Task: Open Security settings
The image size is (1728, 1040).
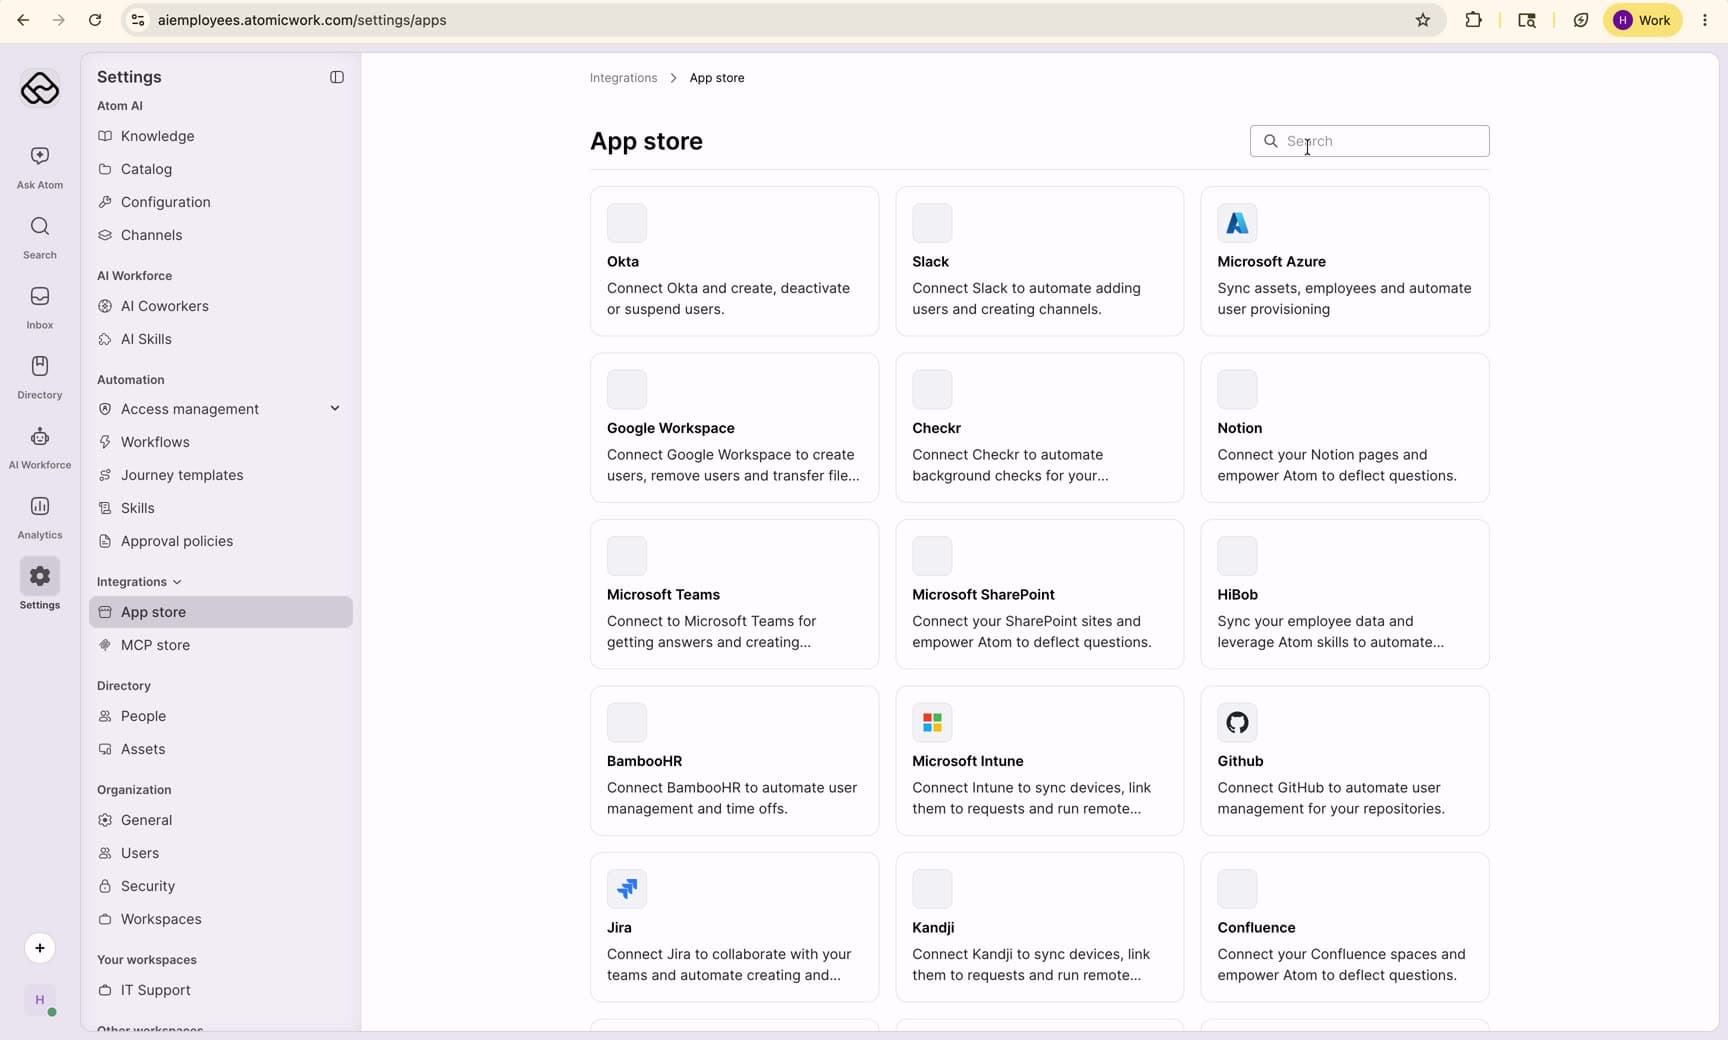Action: [220, 886]
